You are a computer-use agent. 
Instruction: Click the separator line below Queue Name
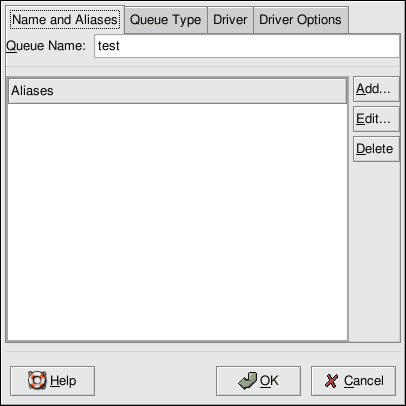click(x=203, y=67)
